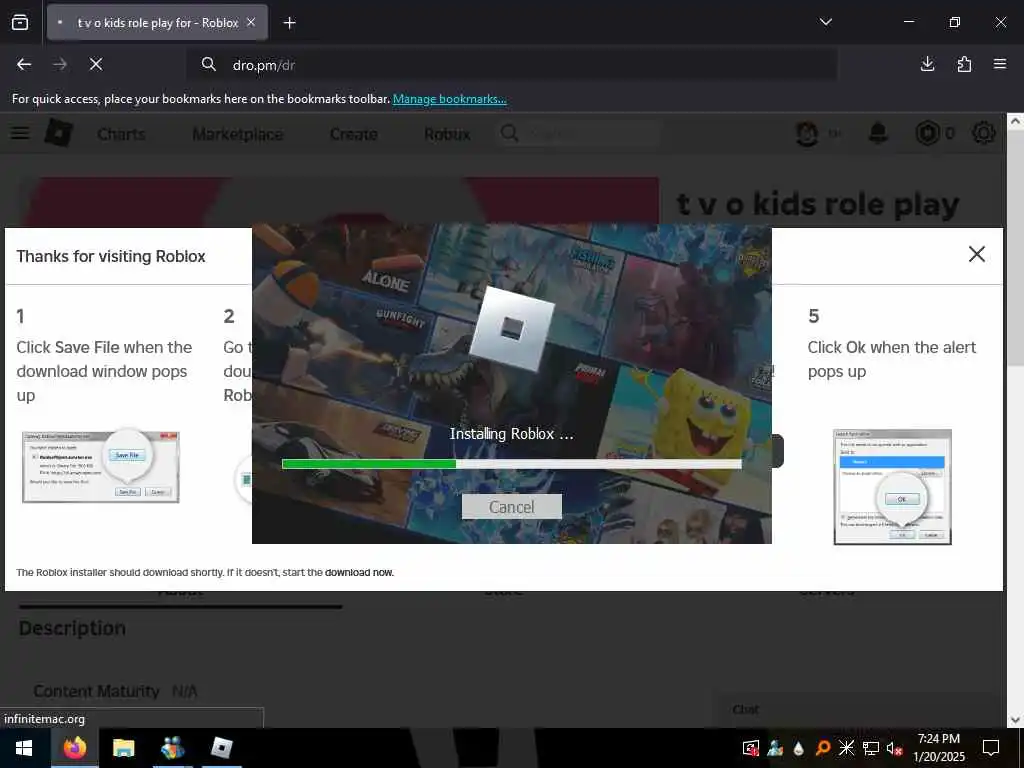Open Roblox notifications bell

pyautogui.click(x=878, y=133)
